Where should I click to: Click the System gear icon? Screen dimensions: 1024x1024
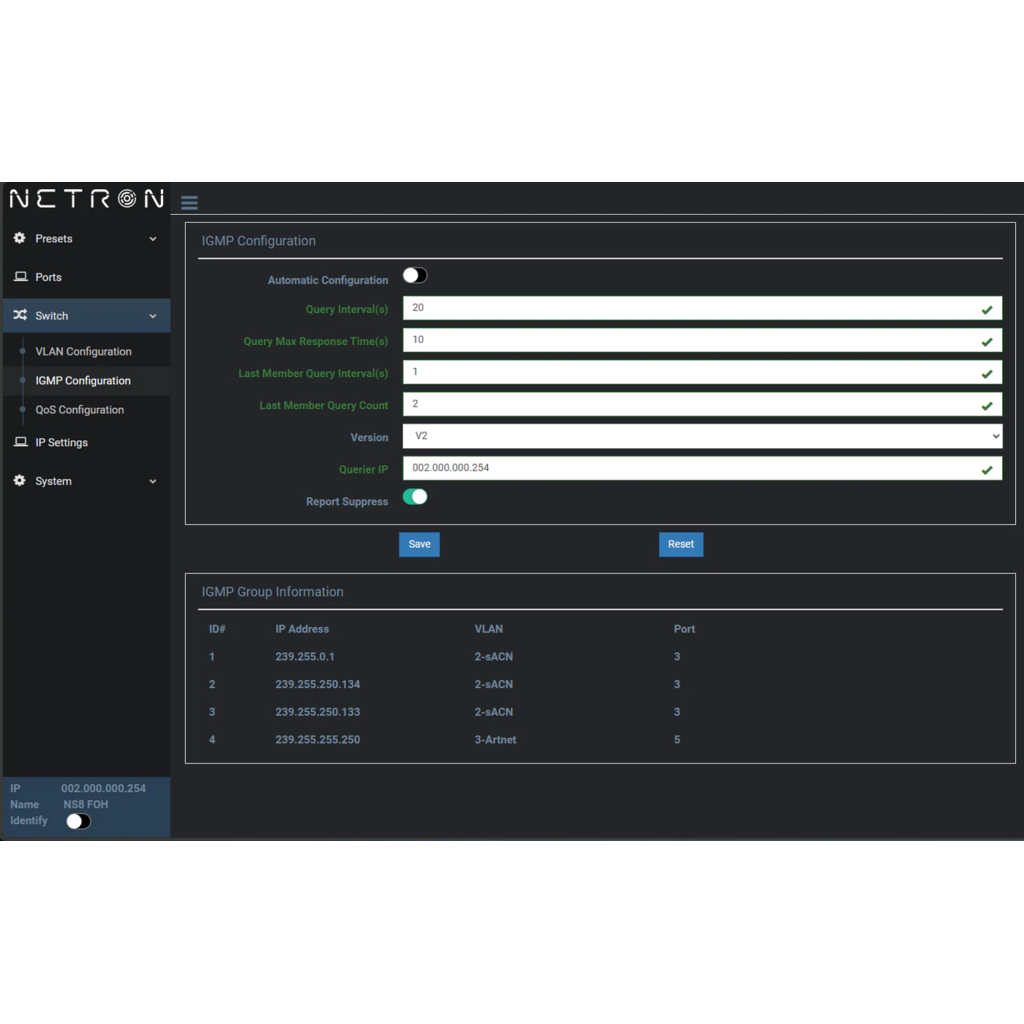point(20,481)
